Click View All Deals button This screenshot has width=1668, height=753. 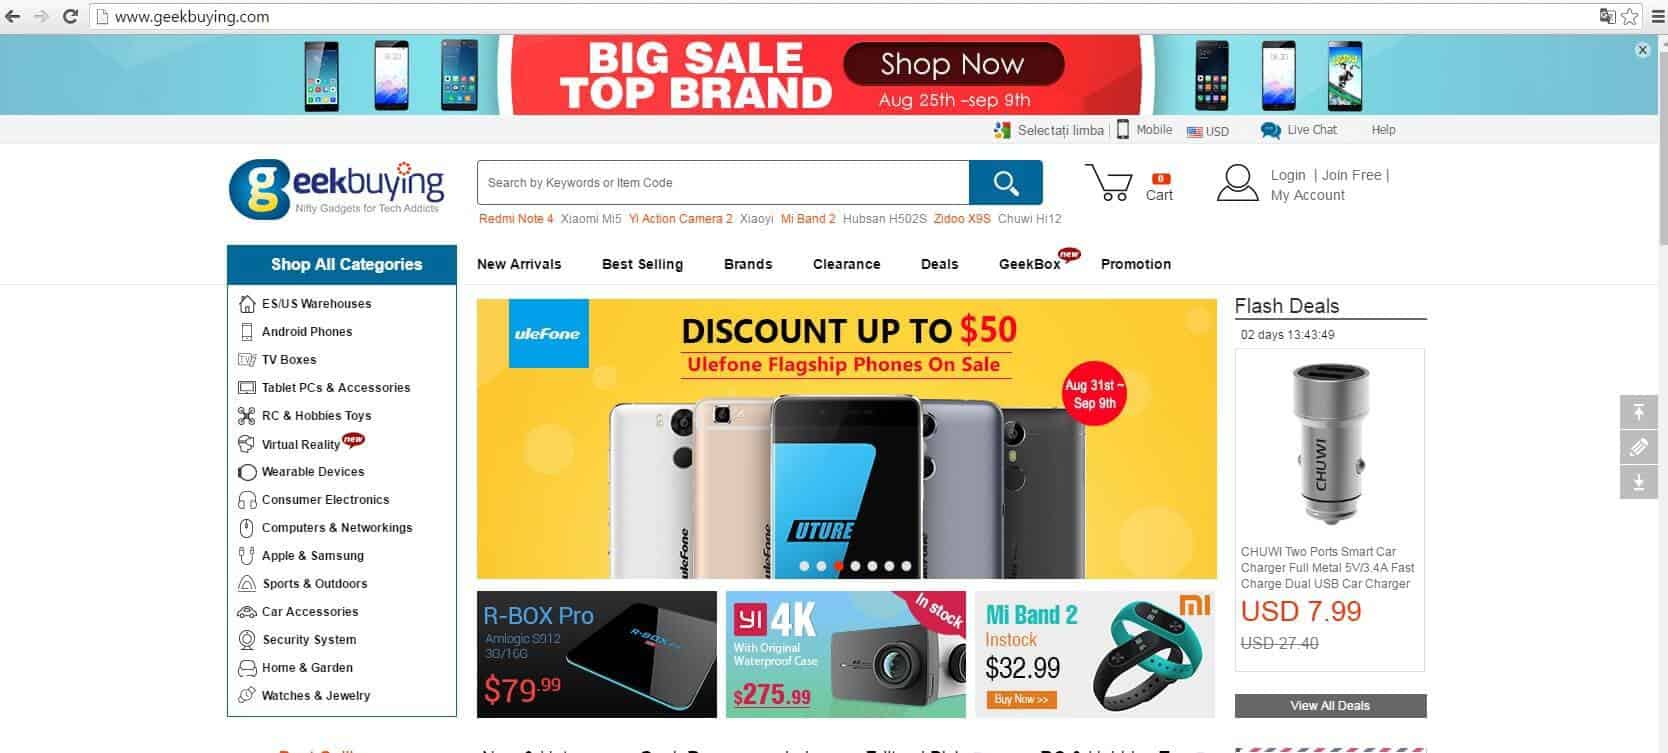(x=1330, y=705)
